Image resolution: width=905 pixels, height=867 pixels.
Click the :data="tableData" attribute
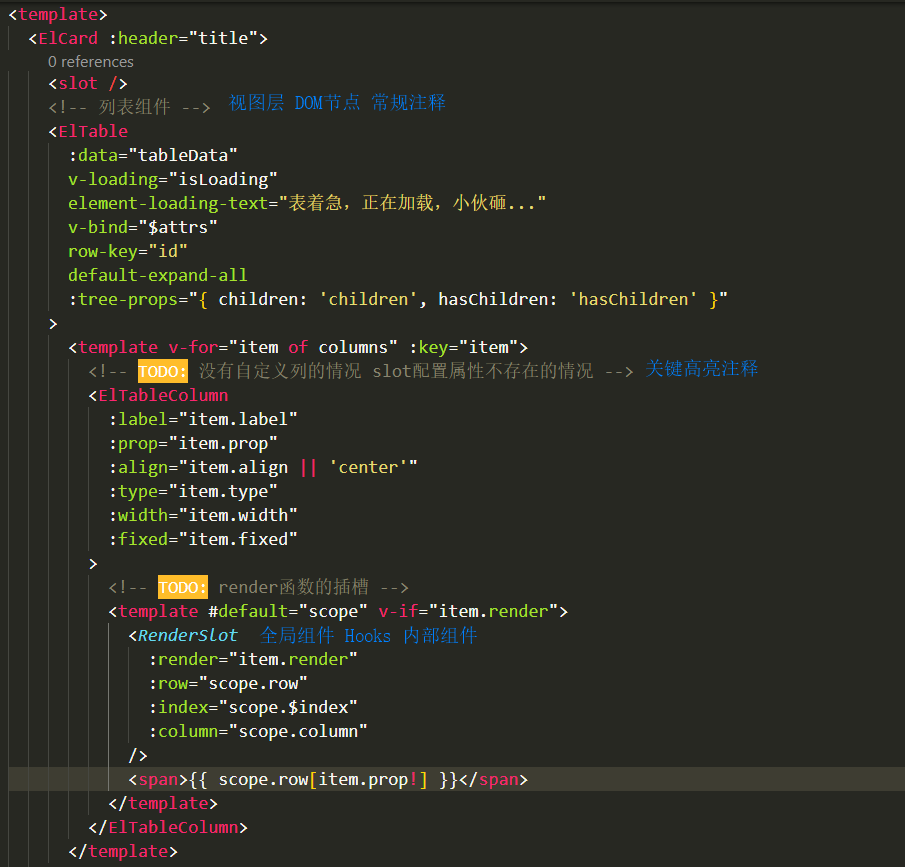coord(153,155)
